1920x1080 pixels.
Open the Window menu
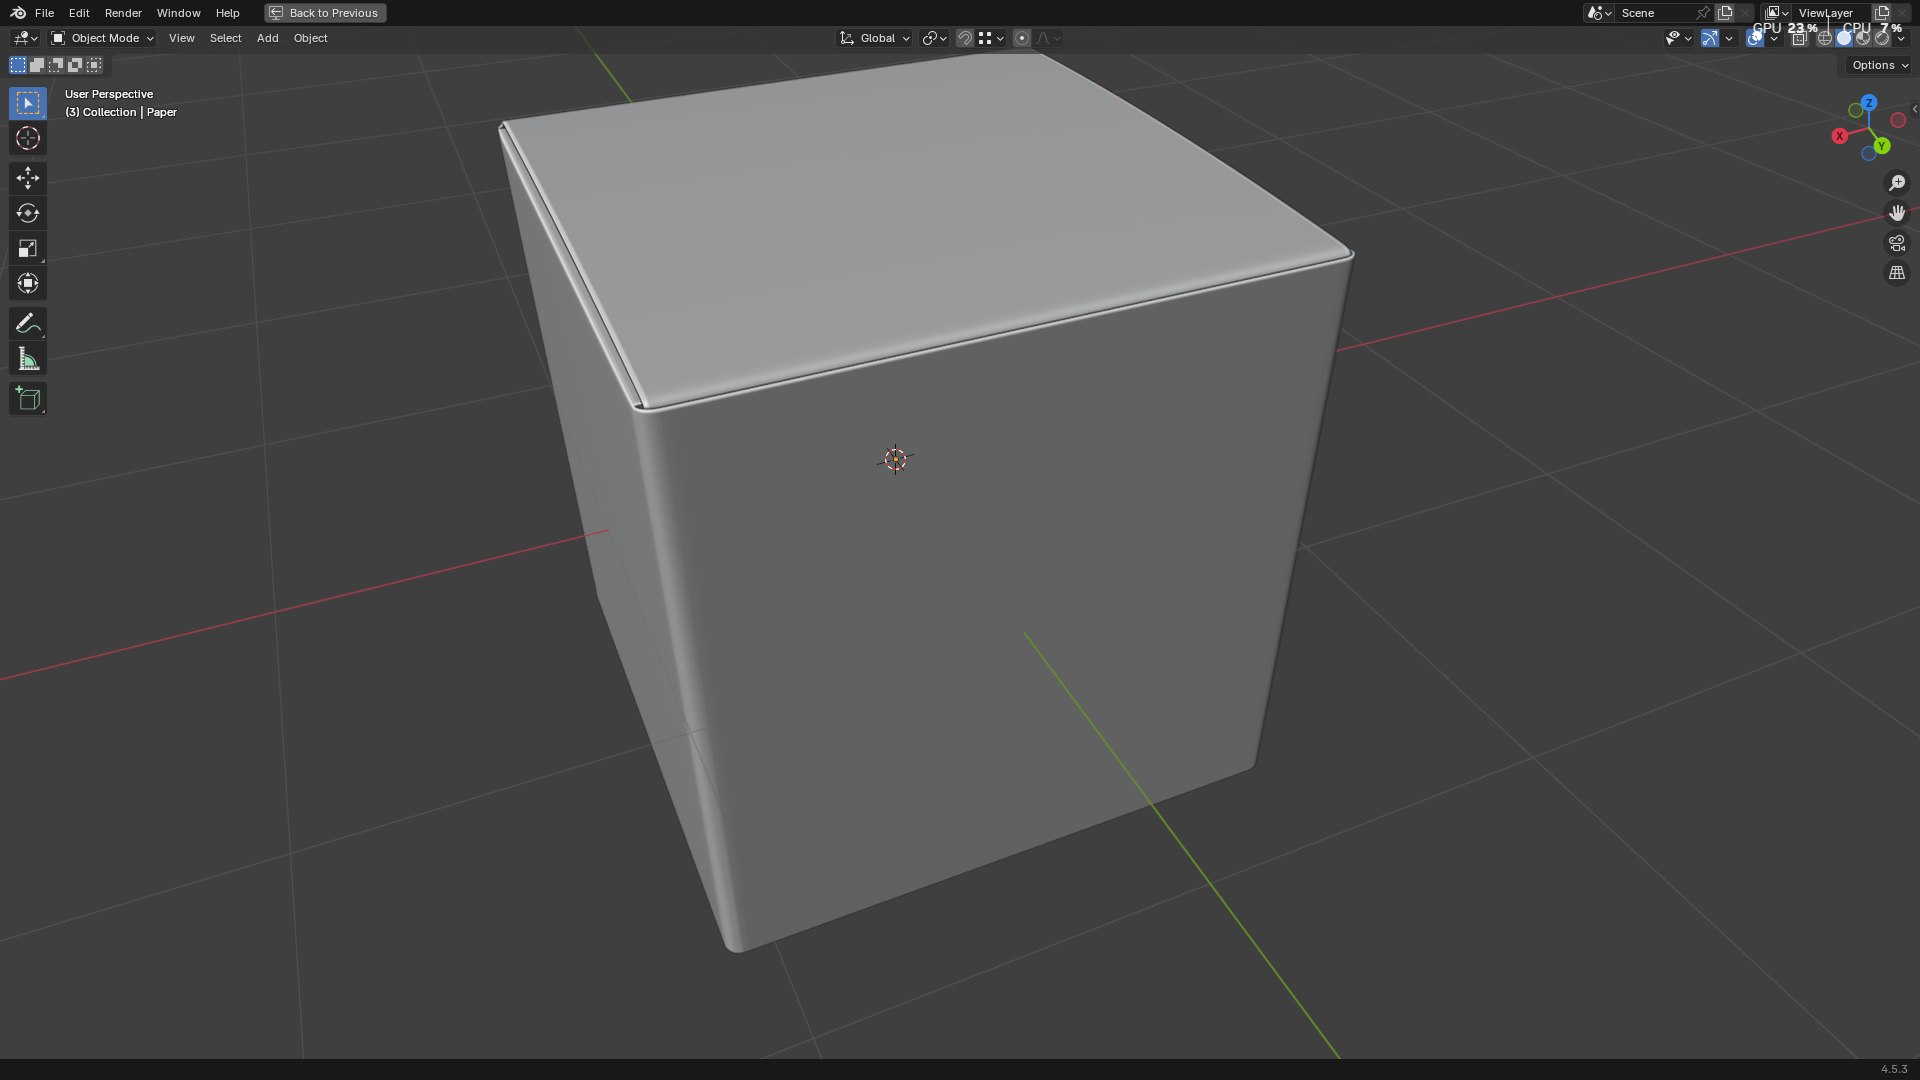(179, 13)
